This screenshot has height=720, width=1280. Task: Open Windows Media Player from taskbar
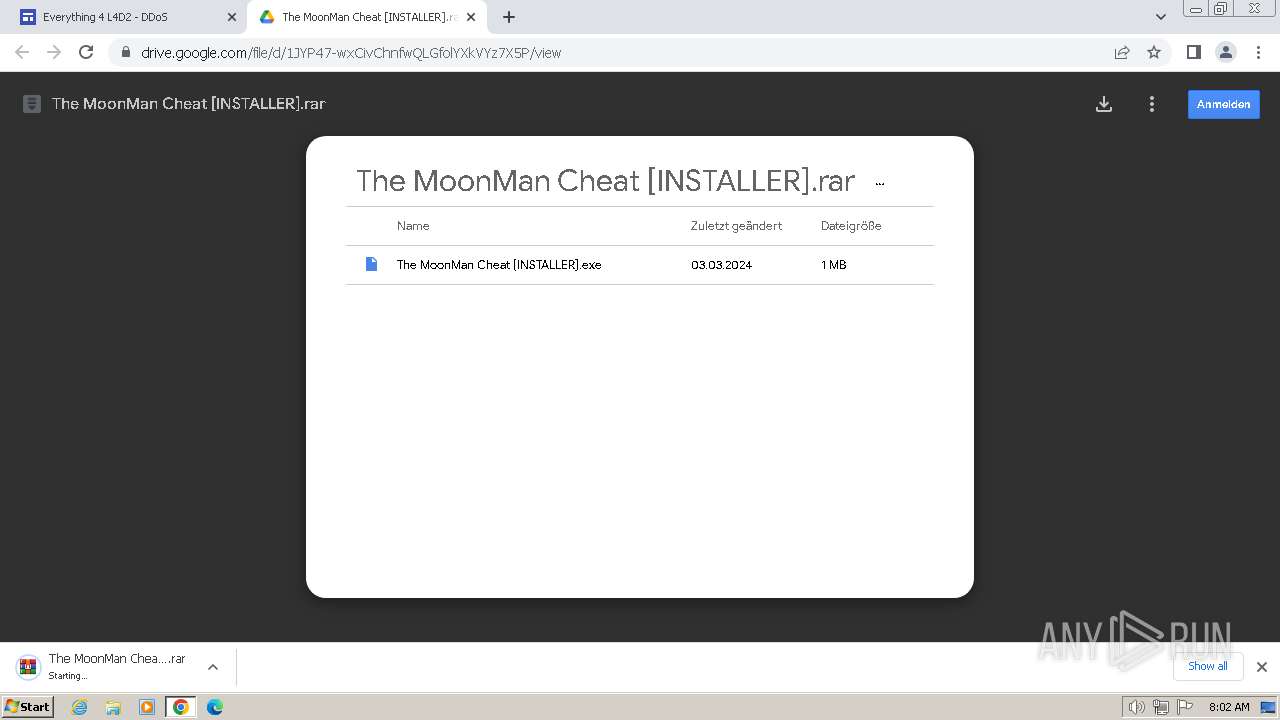[147, 707]
